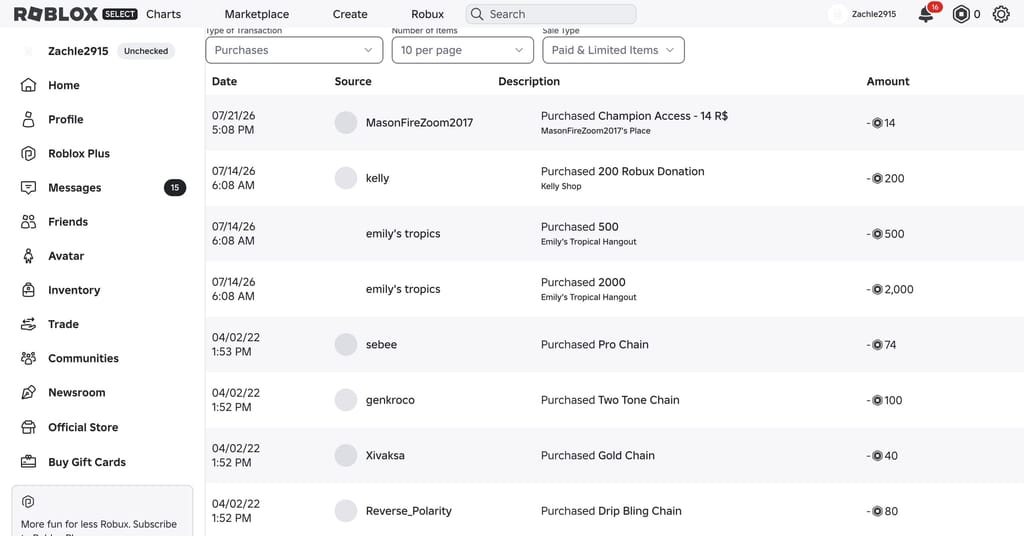Click the Messages chat icon
The width and height of the screenshot is (1024, 536).
click(x=28, y=187)
